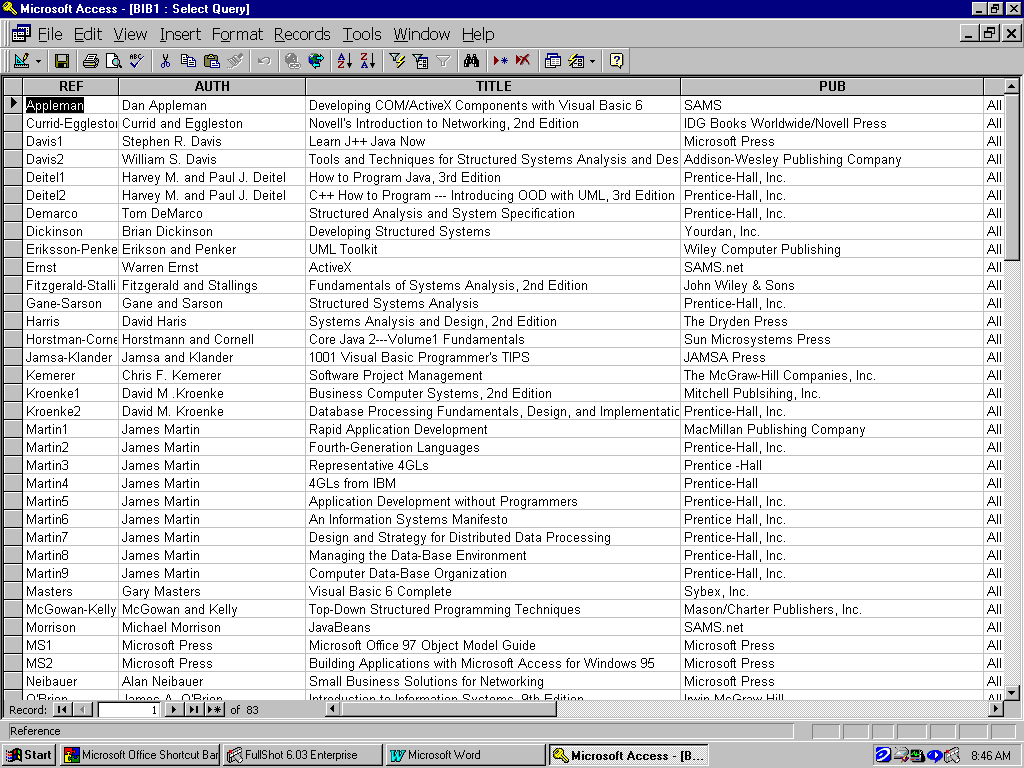The width and height of the screenshot is (1024, 768).
Task: Select the TITLE column header
Action: (x=493, y=86)
